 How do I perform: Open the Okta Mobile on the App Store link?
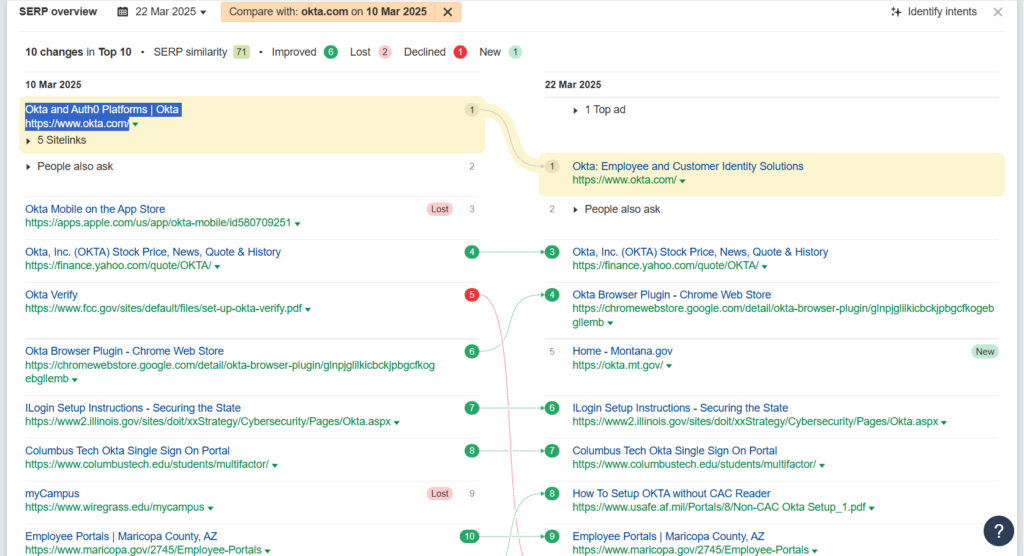point(95,209)
